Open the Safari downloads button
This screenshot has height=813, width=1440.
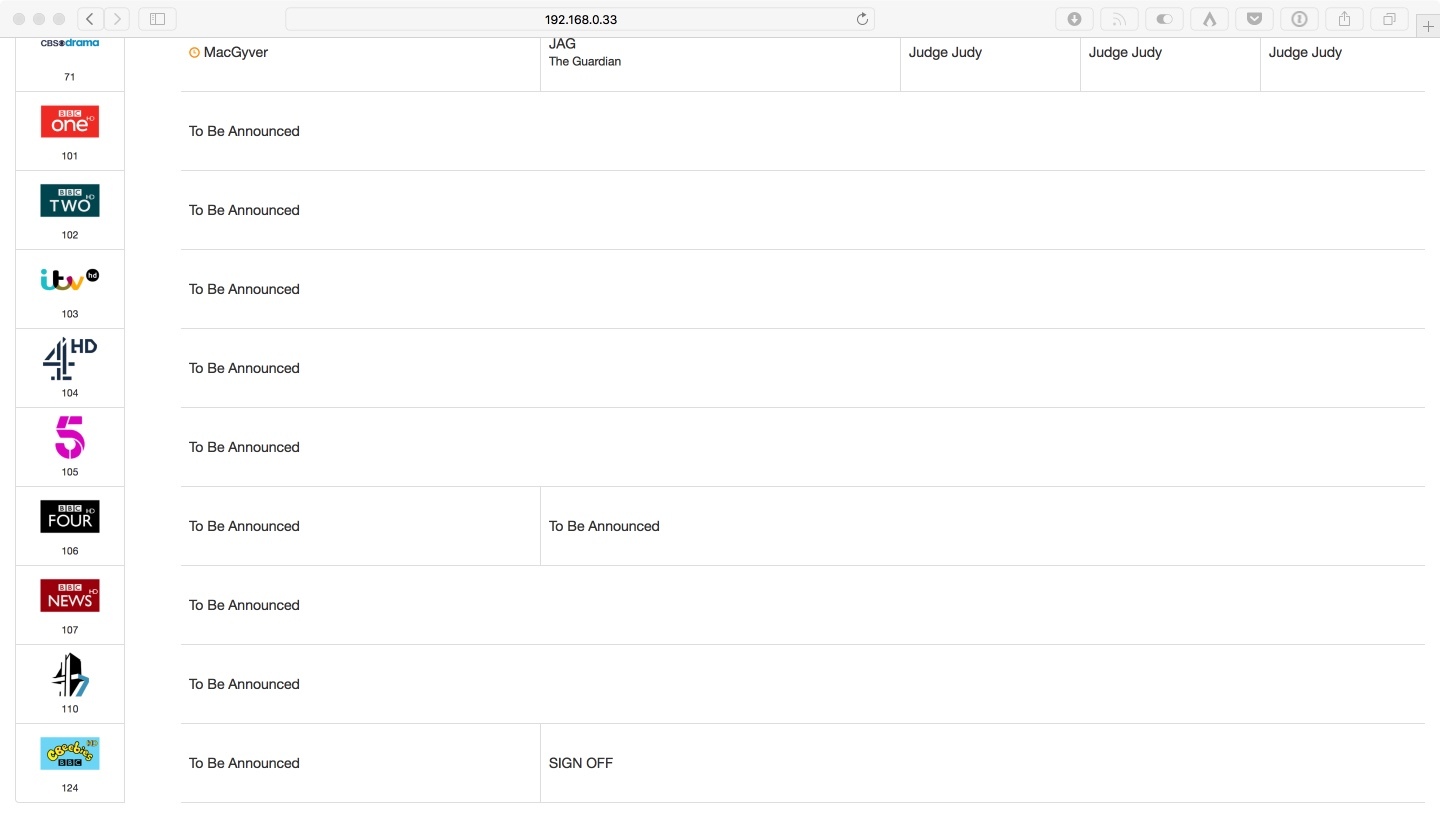(x=1074, y=19)
